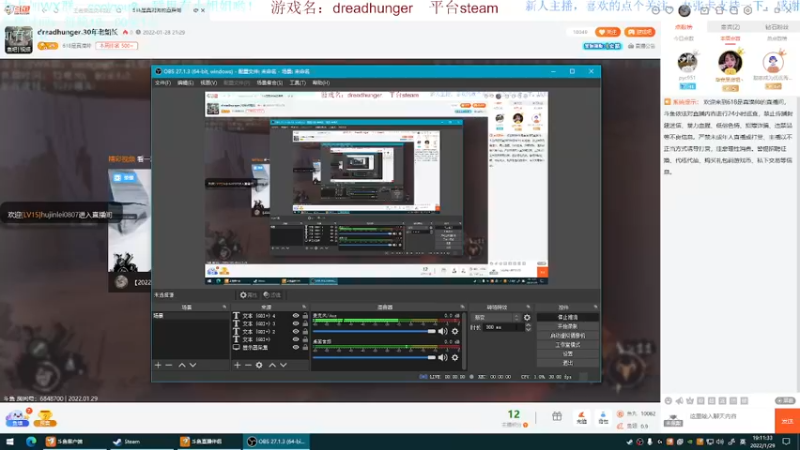Toggle visibility of the fourth text (GDI+) source
The image size is (800, 450).
(x=295, y=339)
